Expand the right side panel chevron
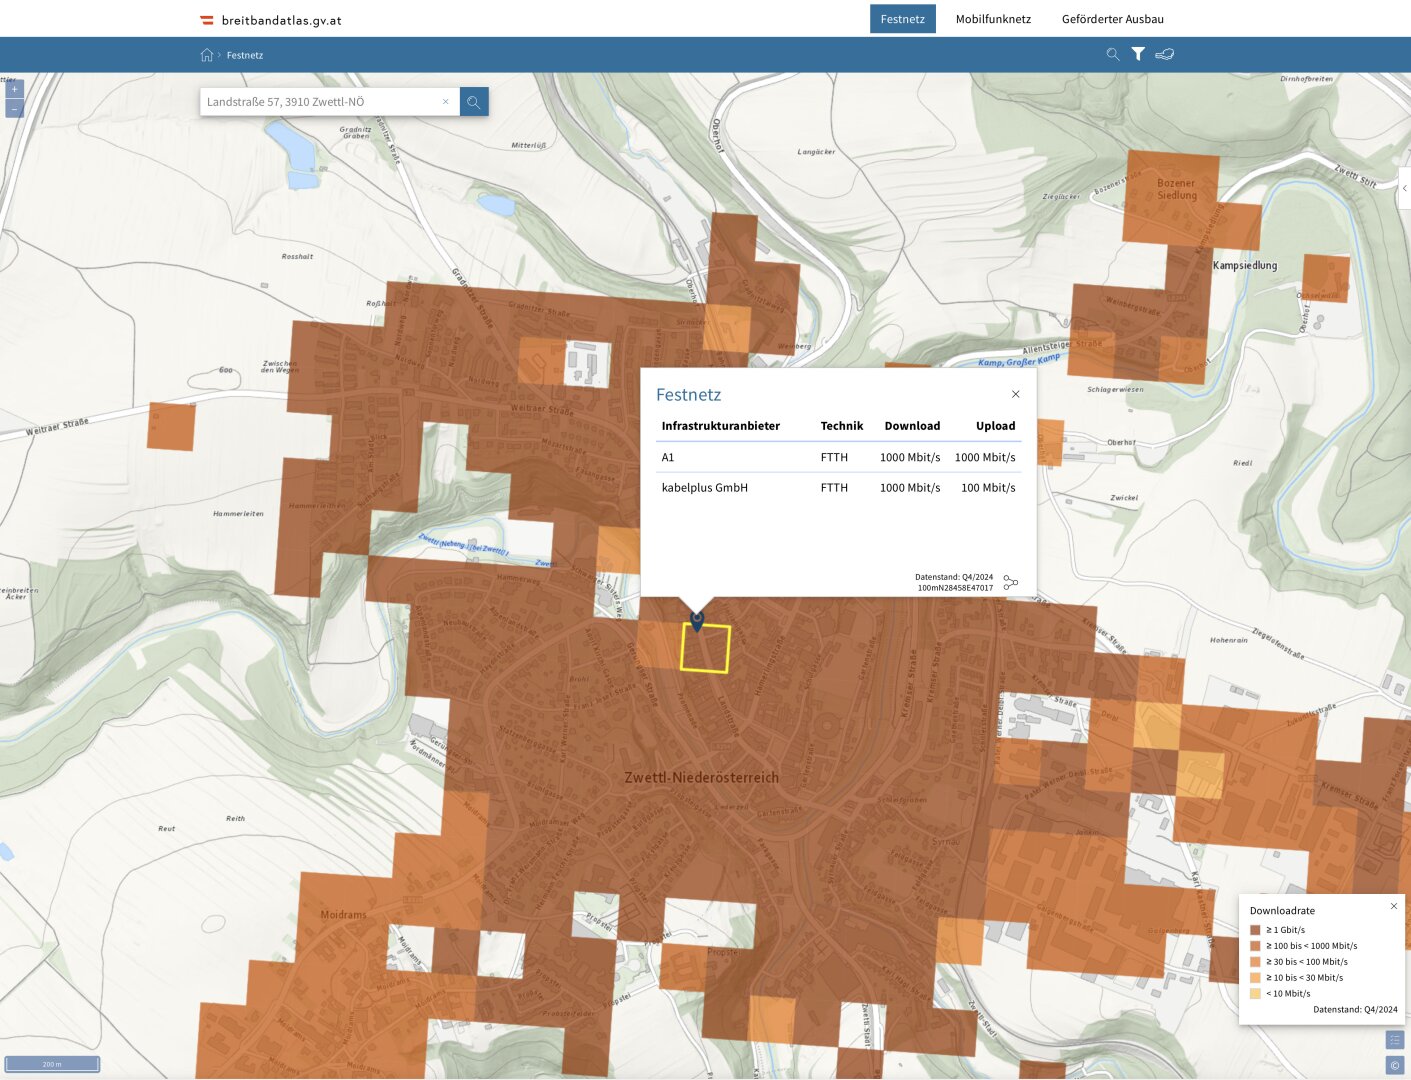 1404,188
